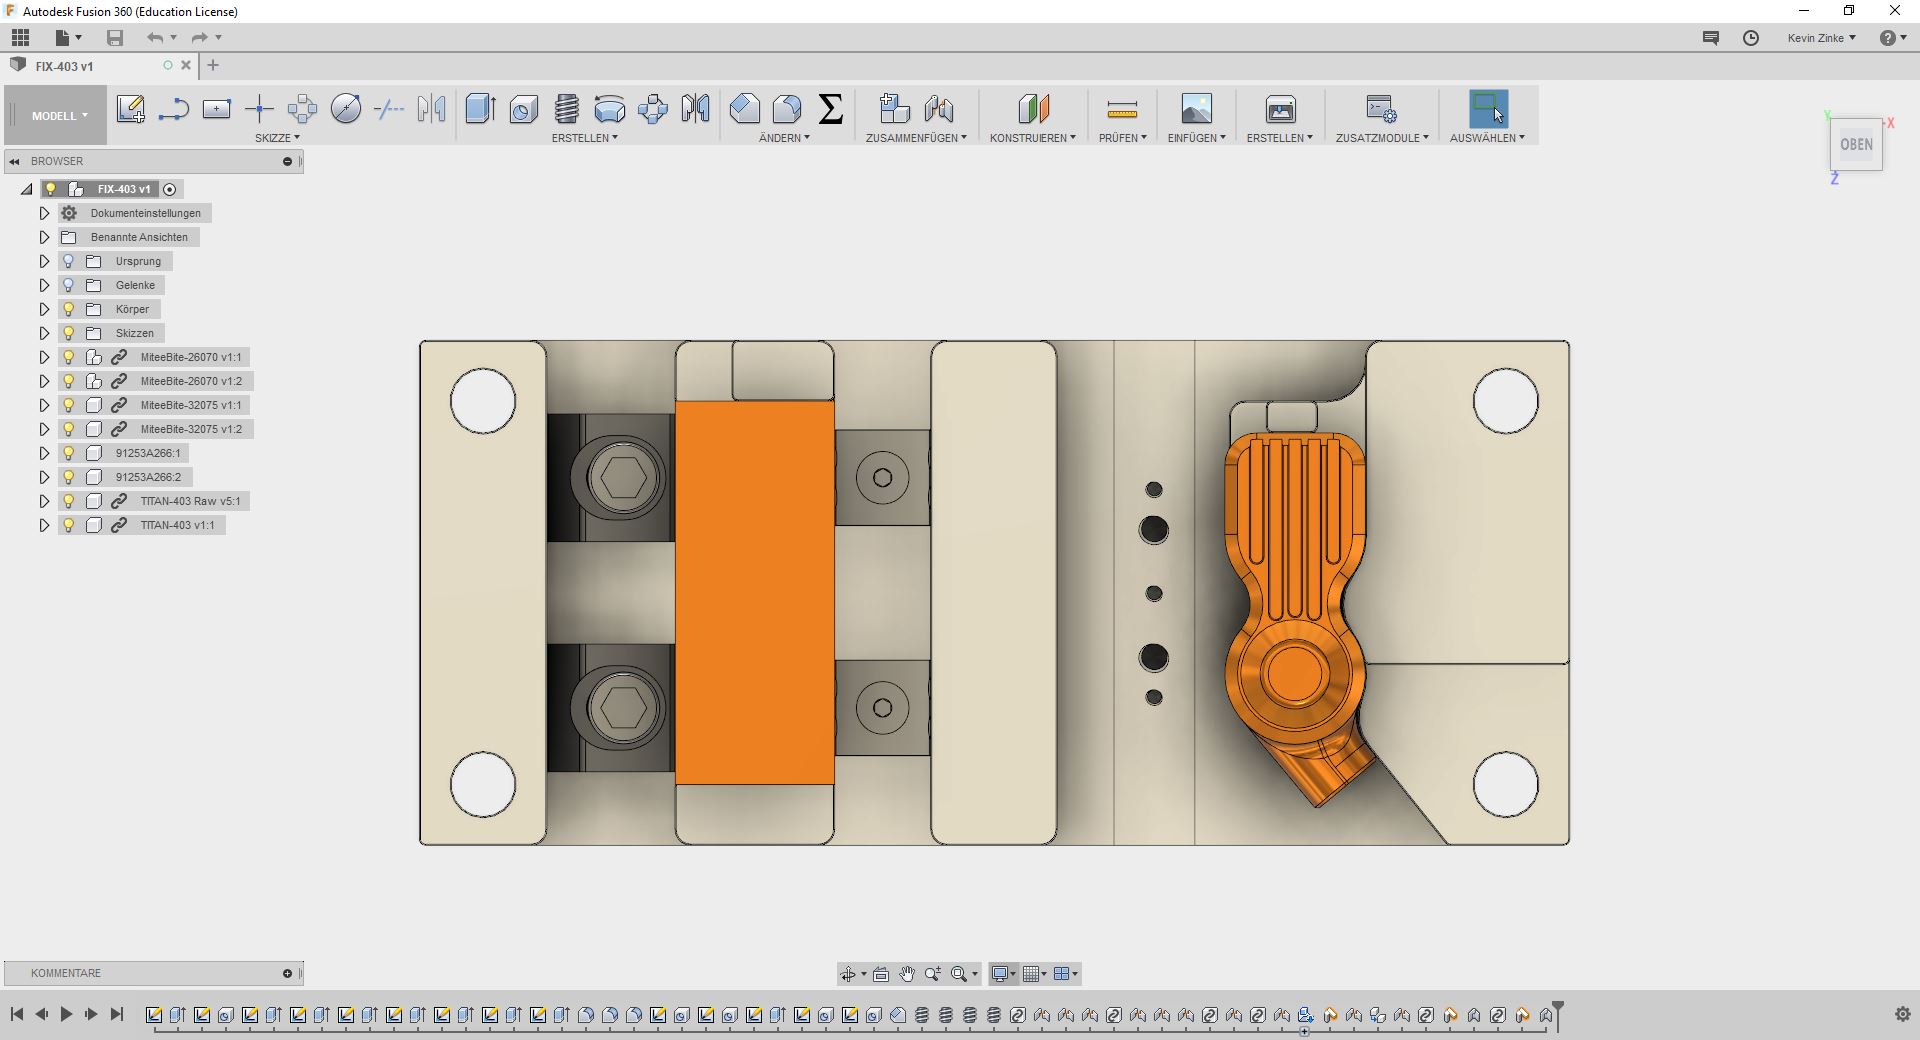Viewport: 1920px width, 1040px height.
Task: Click the Save disk icon
Action: coord(115,38)
